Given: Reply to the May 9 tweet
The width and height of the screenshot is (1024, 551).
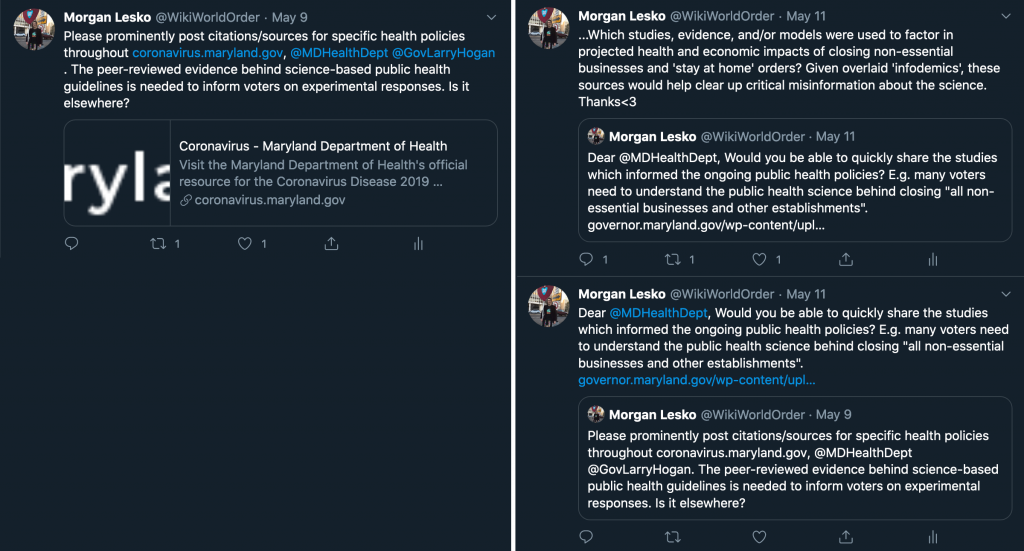Looking at the screenshot, I should [72, 244].
